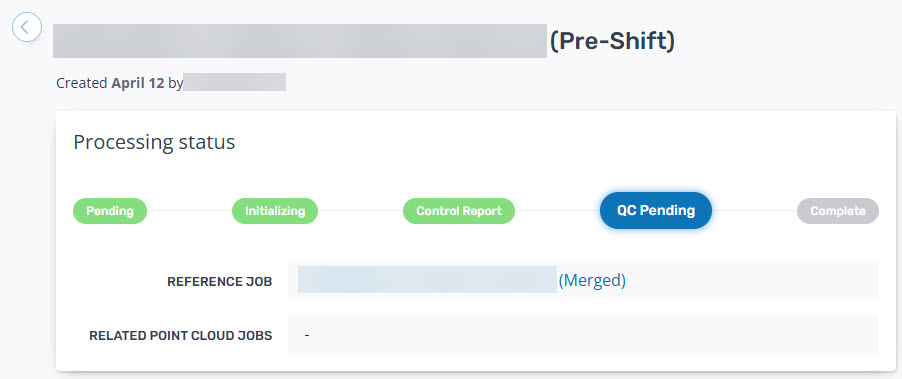Open the (Merged) reference job link

(x=592, y=280)
